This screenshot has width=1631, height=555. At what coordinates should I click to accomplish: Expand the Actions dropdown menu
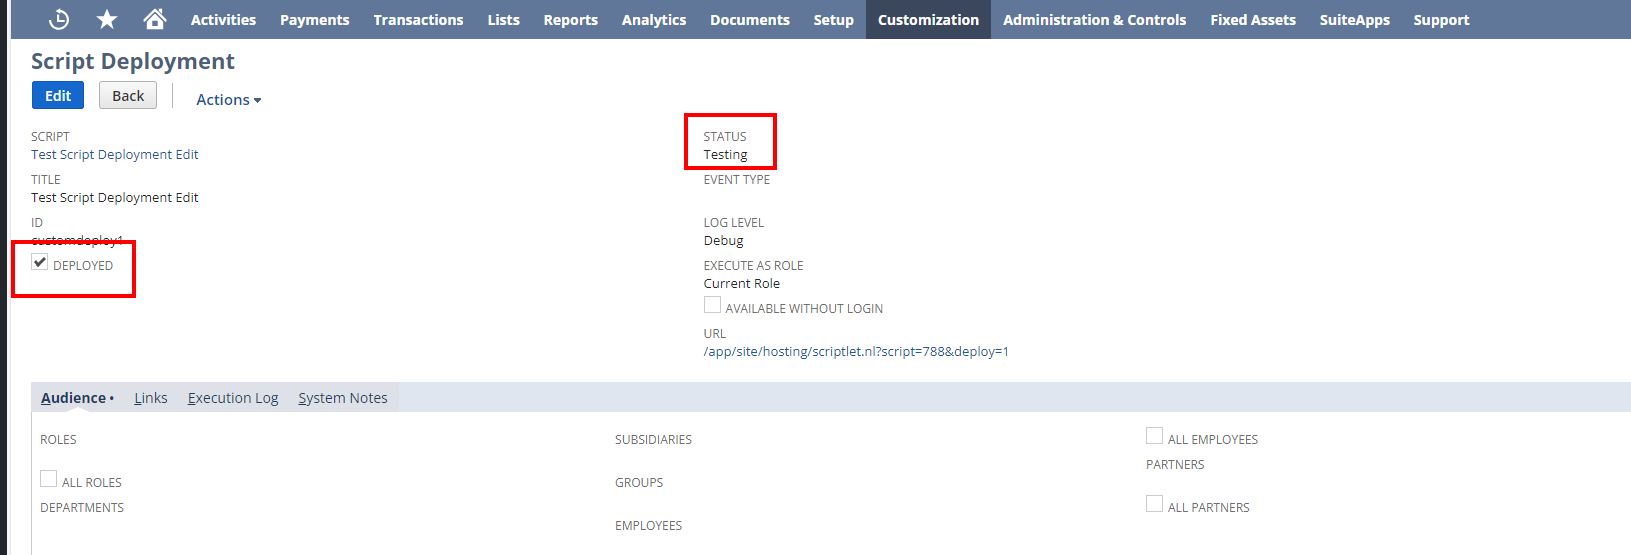point(228,99)
